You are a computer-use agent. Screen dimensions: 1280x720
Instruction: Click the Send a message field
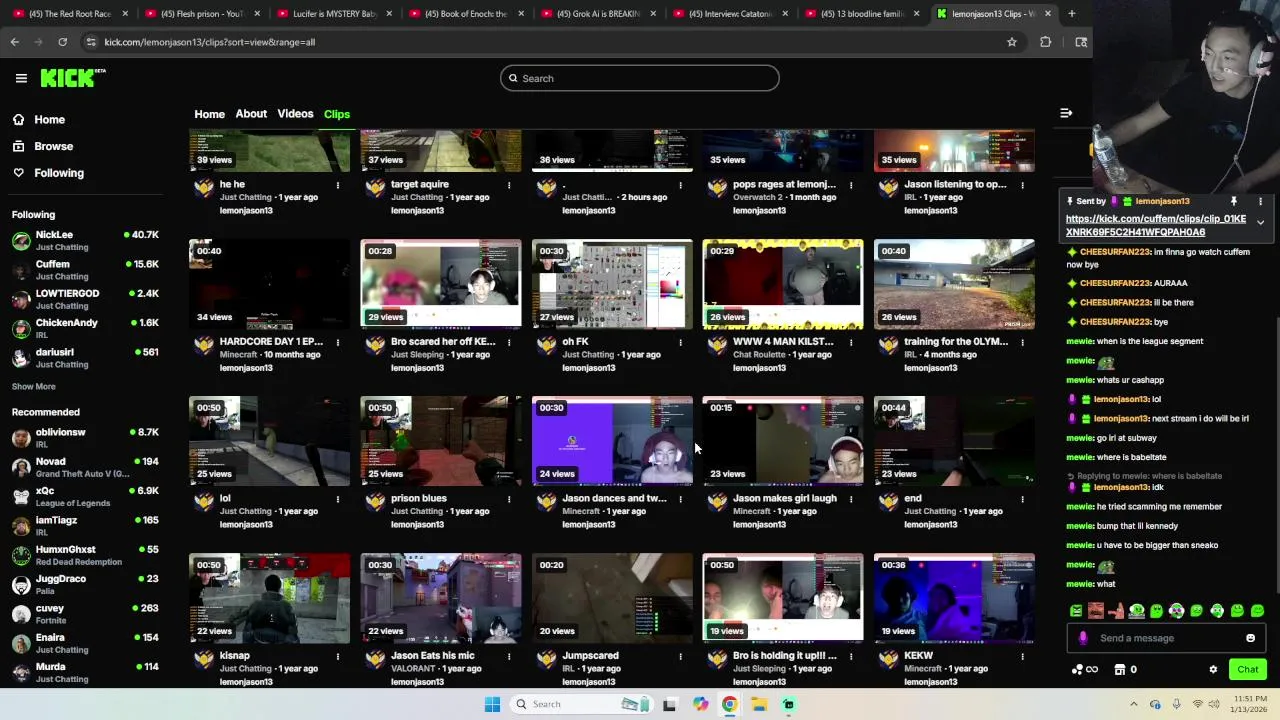[1165, 638]
